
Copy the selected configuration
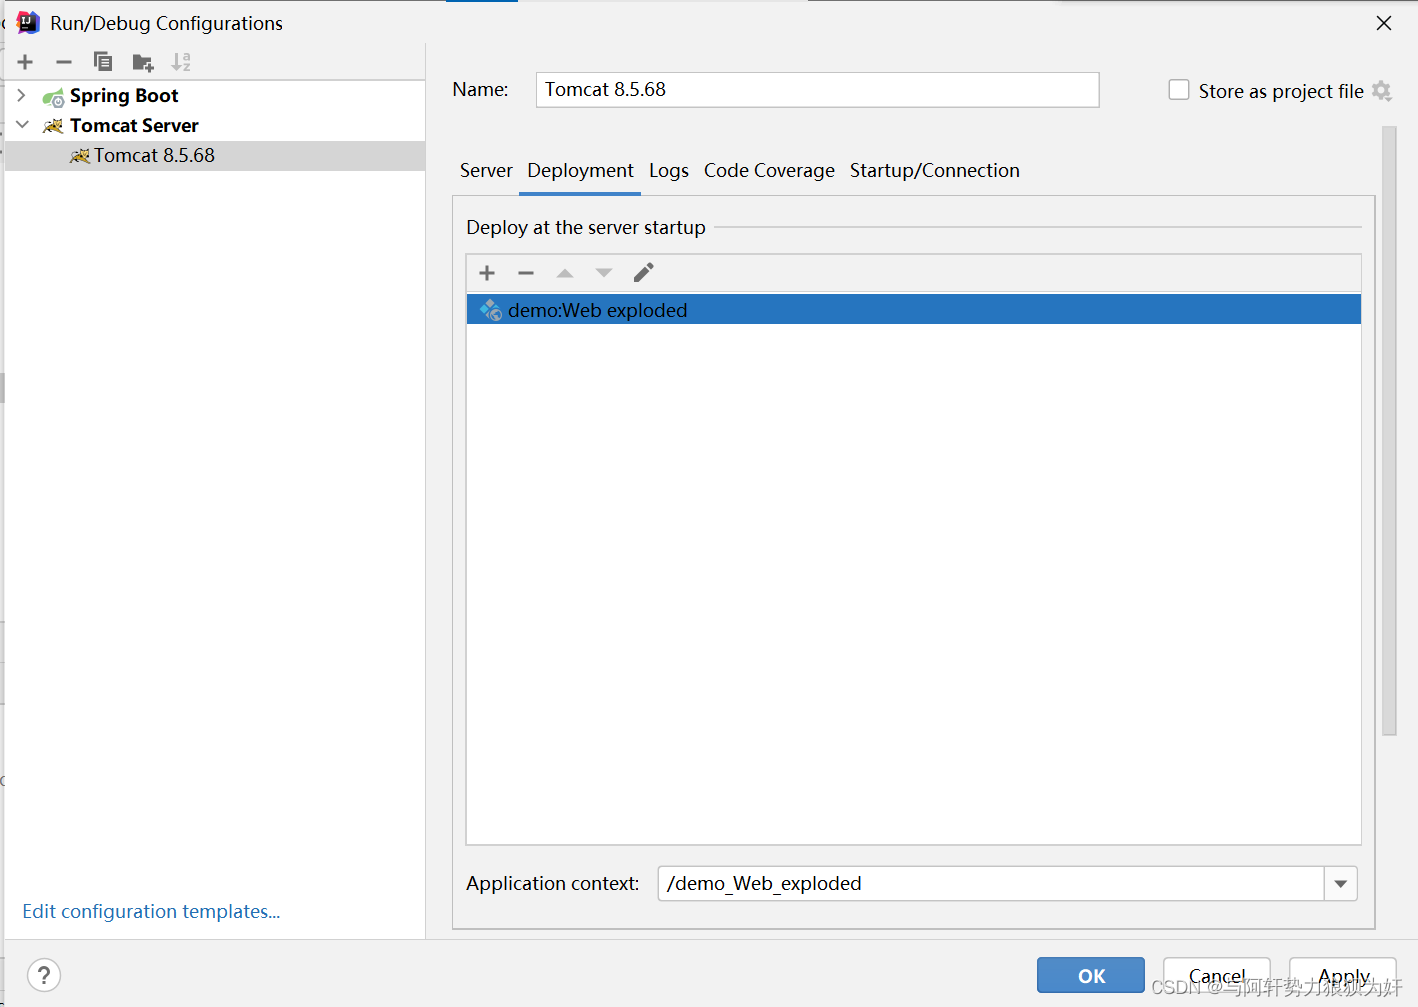pos(103,61)
